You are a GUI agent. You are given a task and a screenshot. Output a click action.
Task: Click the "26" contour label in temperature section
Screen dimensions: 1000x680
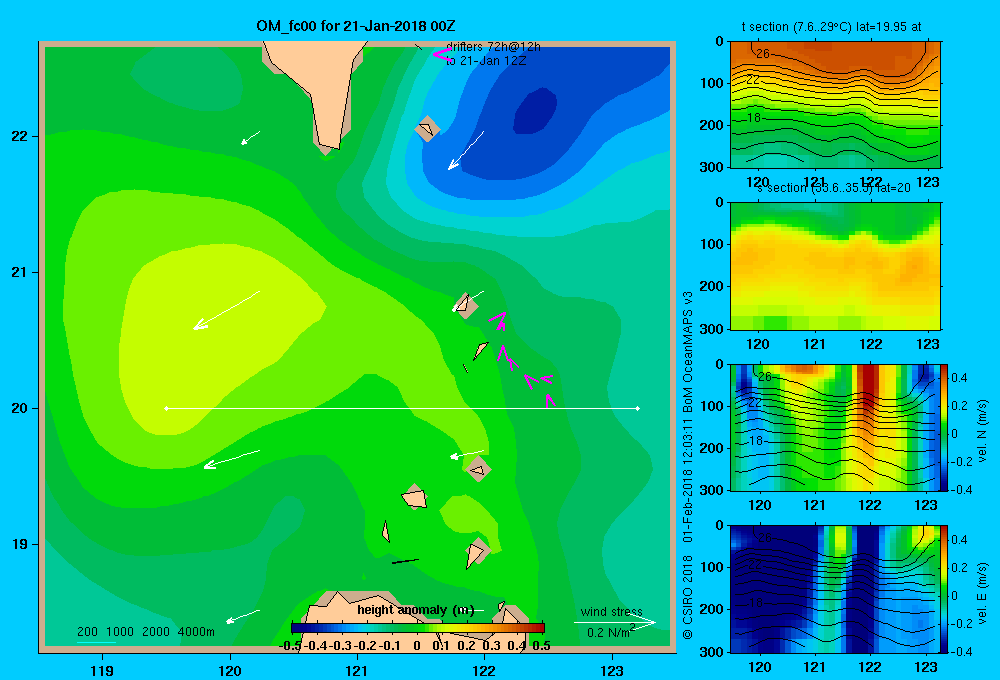click(x=763, y=54)
